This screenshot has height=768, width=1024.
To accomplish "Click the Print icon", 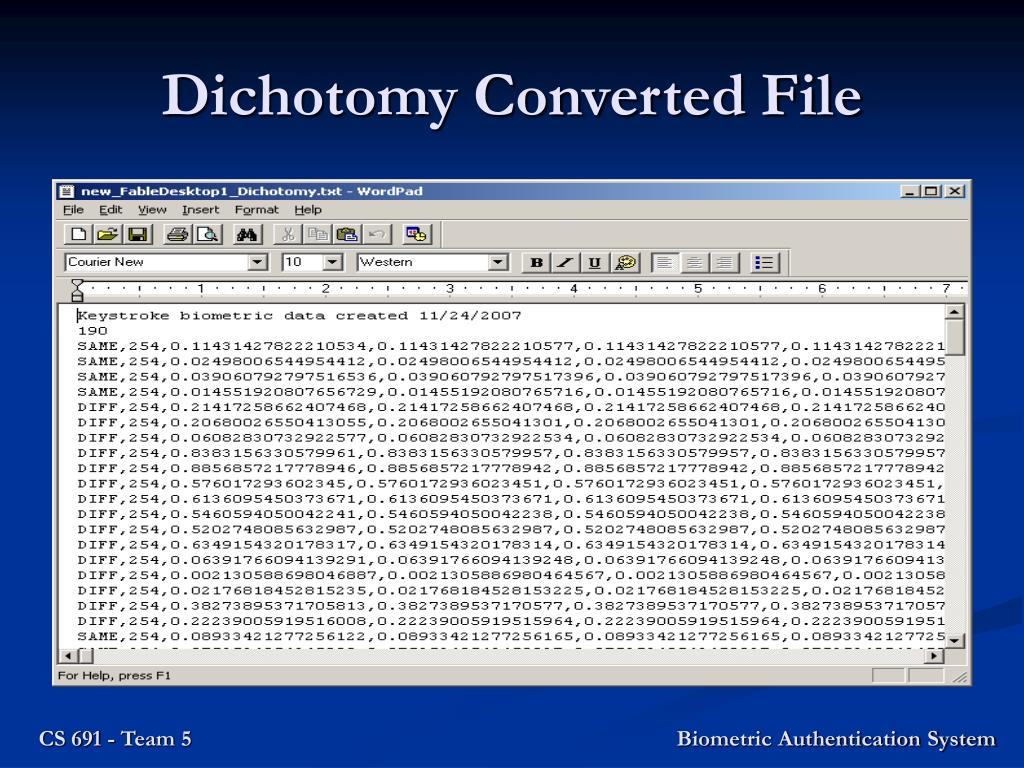I will tap(177, 234).
